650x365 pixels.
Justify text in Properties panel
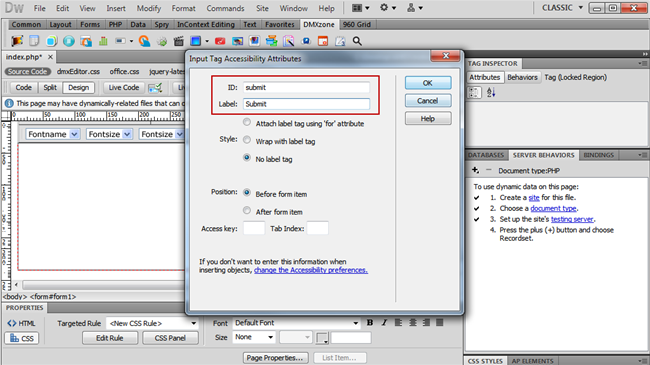pos(440,323)
